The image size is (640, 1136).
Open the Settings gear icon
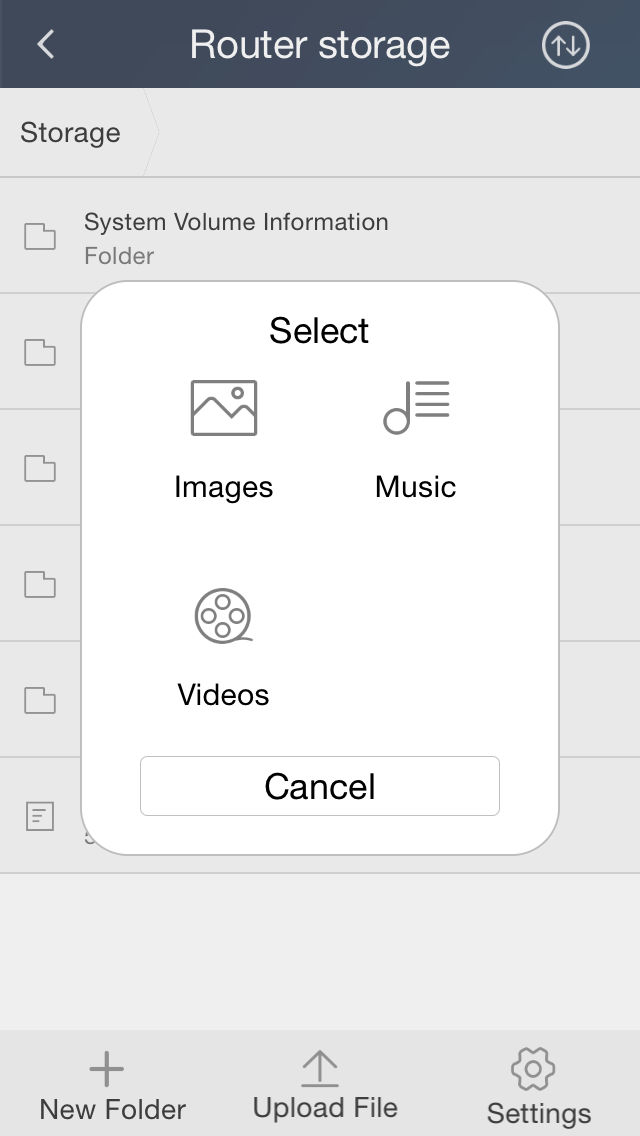533,1070
